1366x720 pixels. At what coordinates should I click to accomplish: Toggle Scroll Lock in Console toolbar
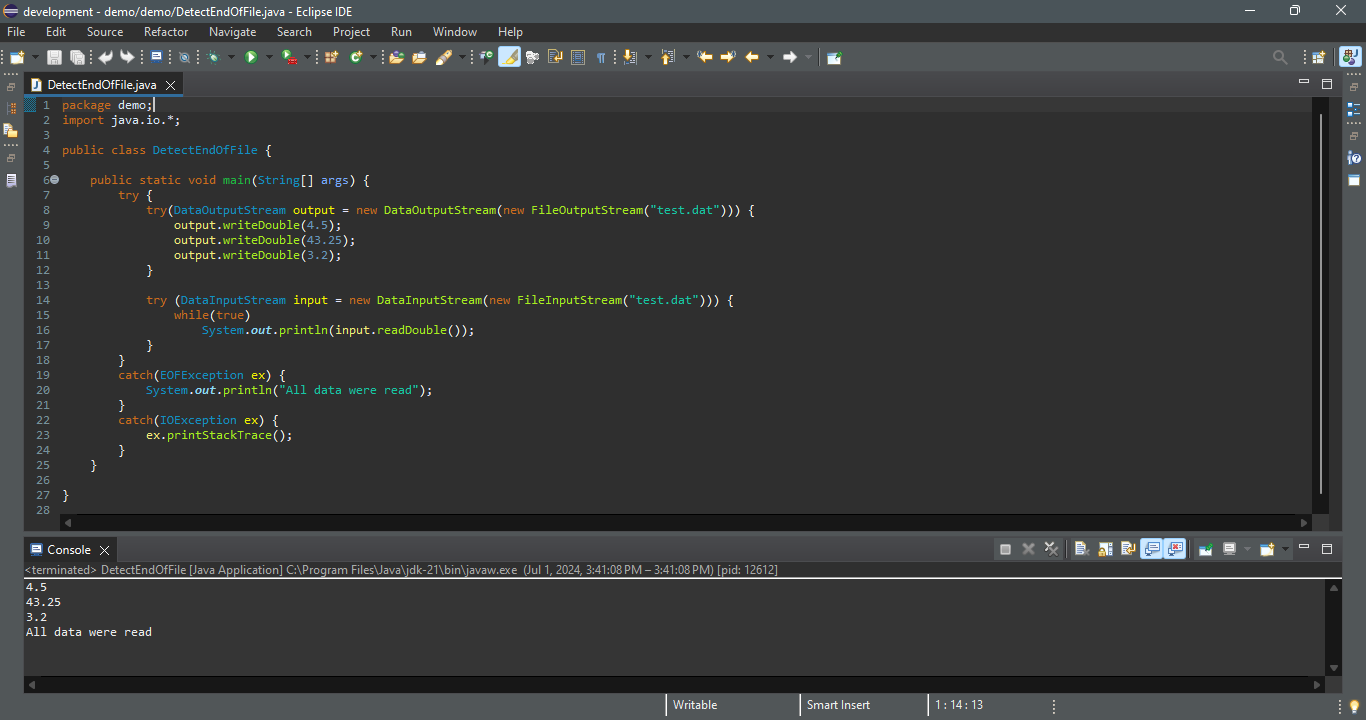[1105, 549]
